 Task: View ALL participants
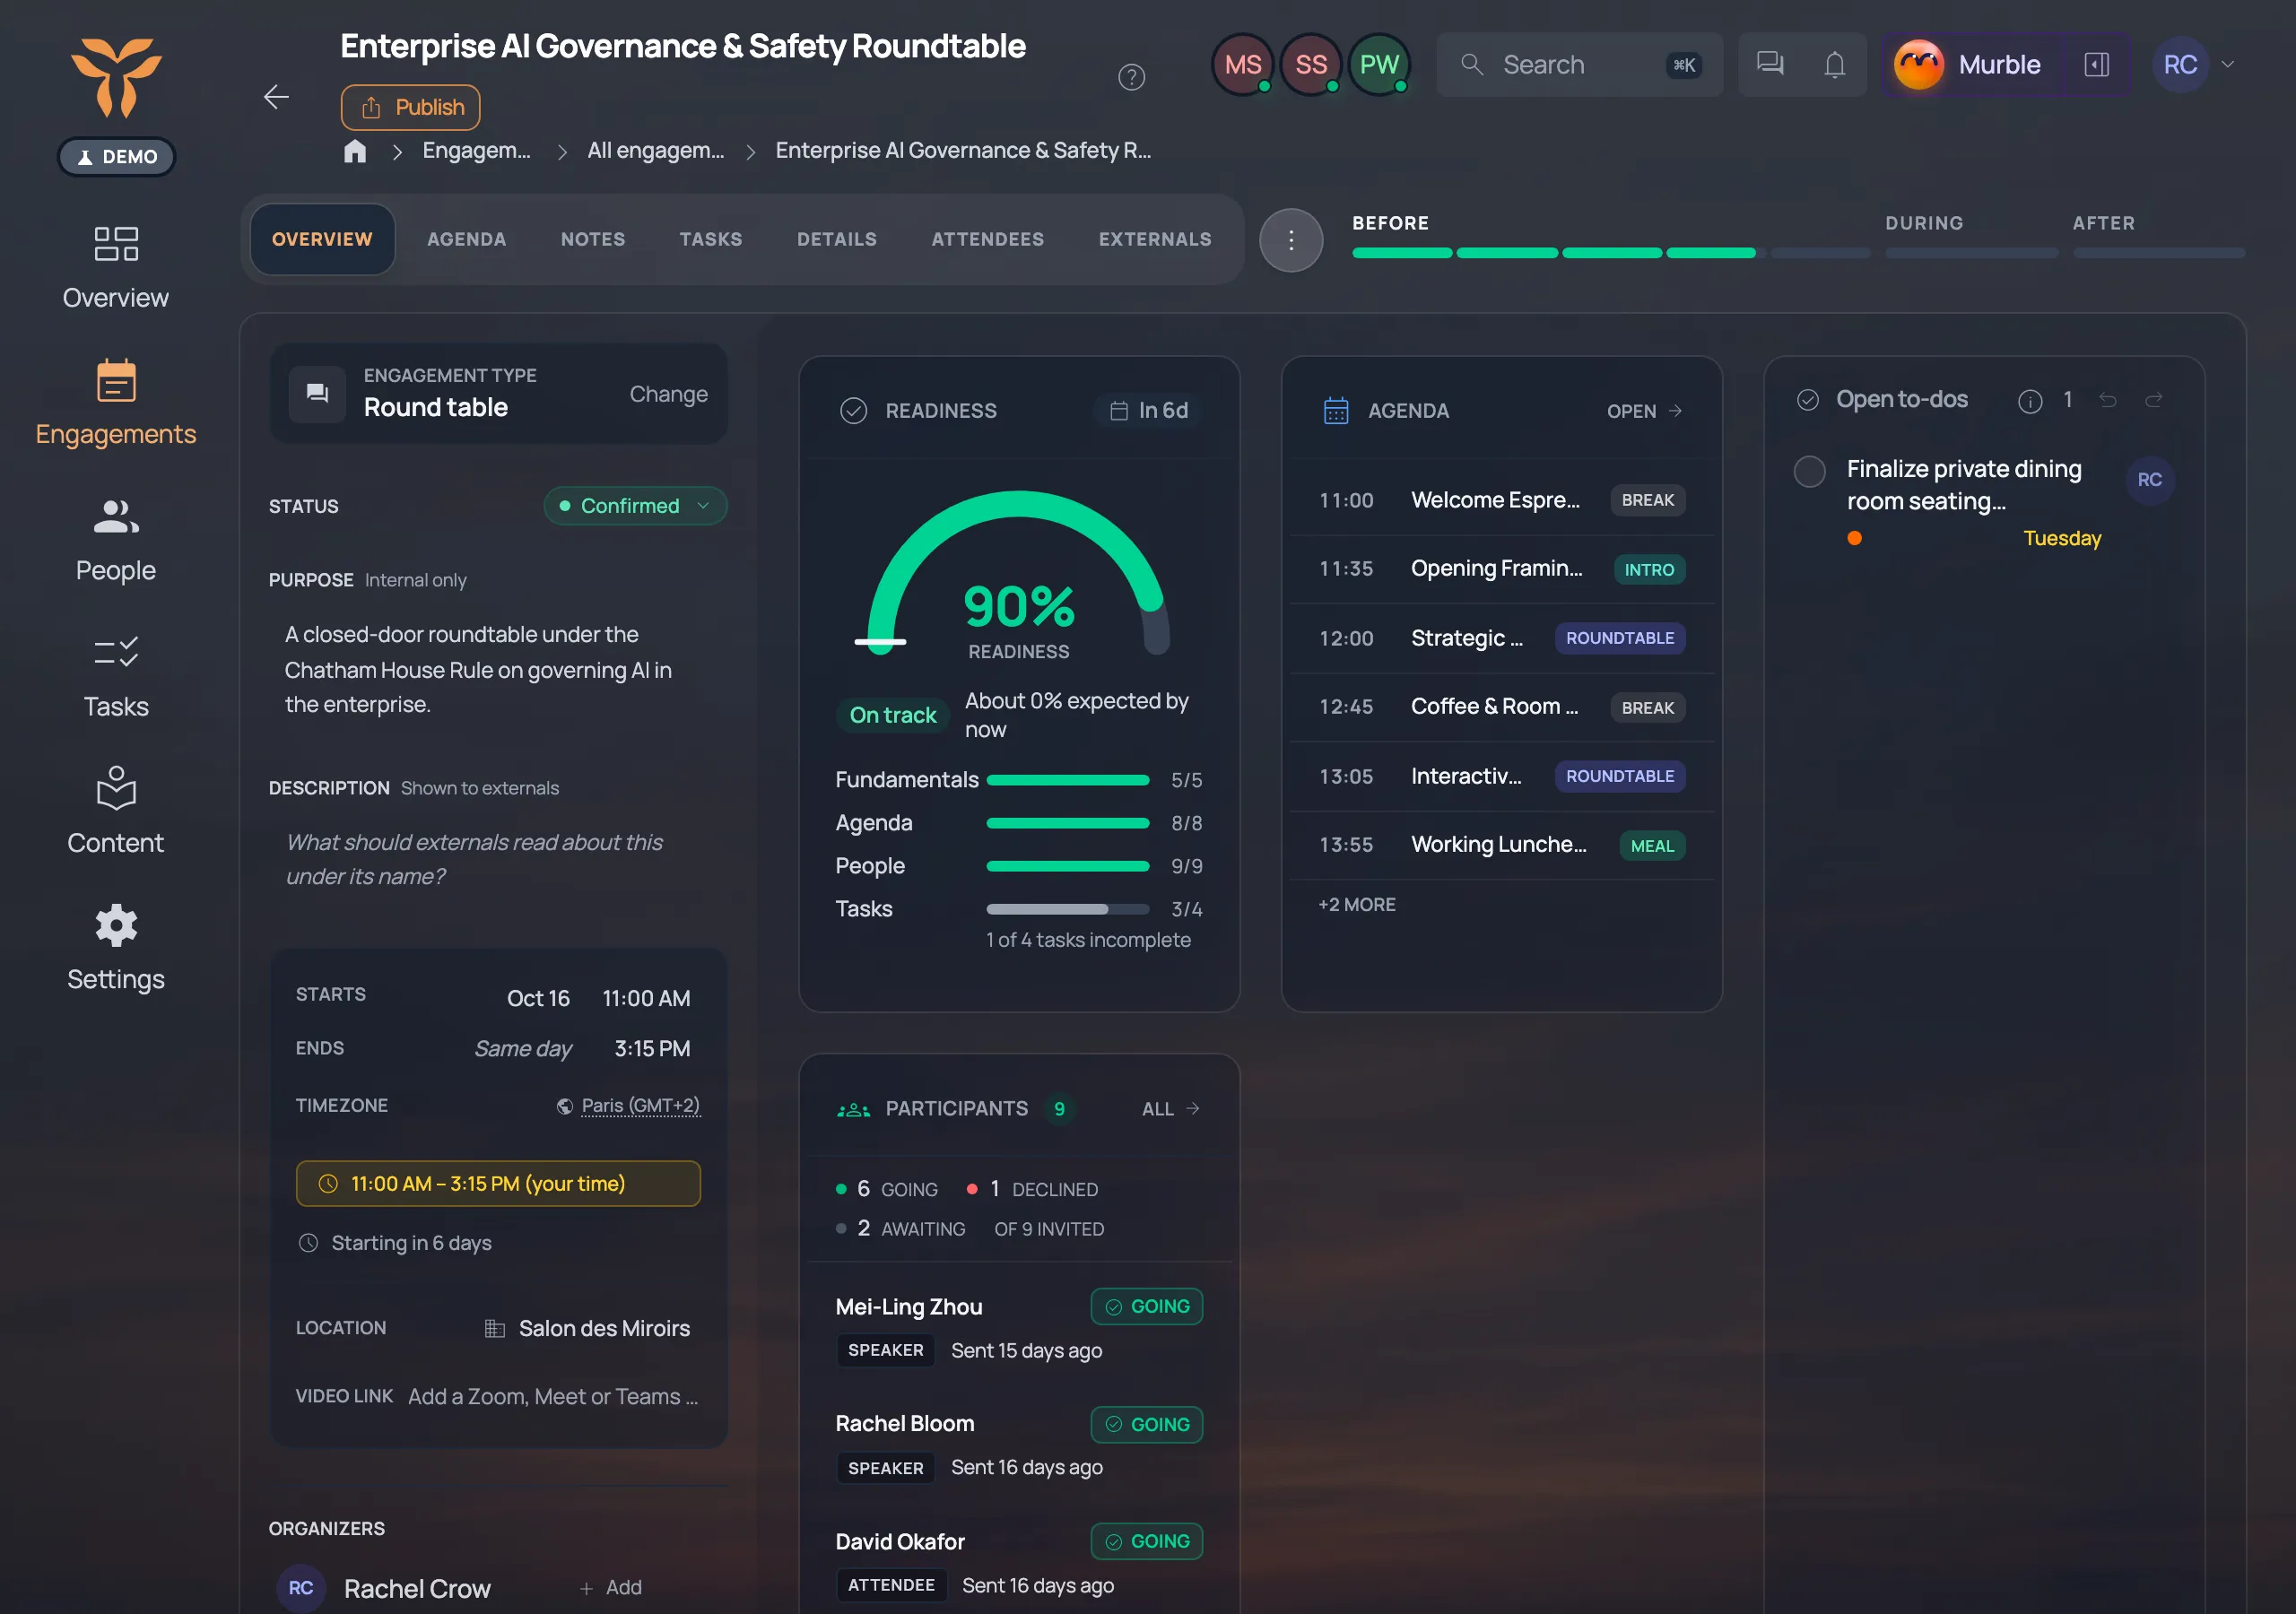1170,1108
